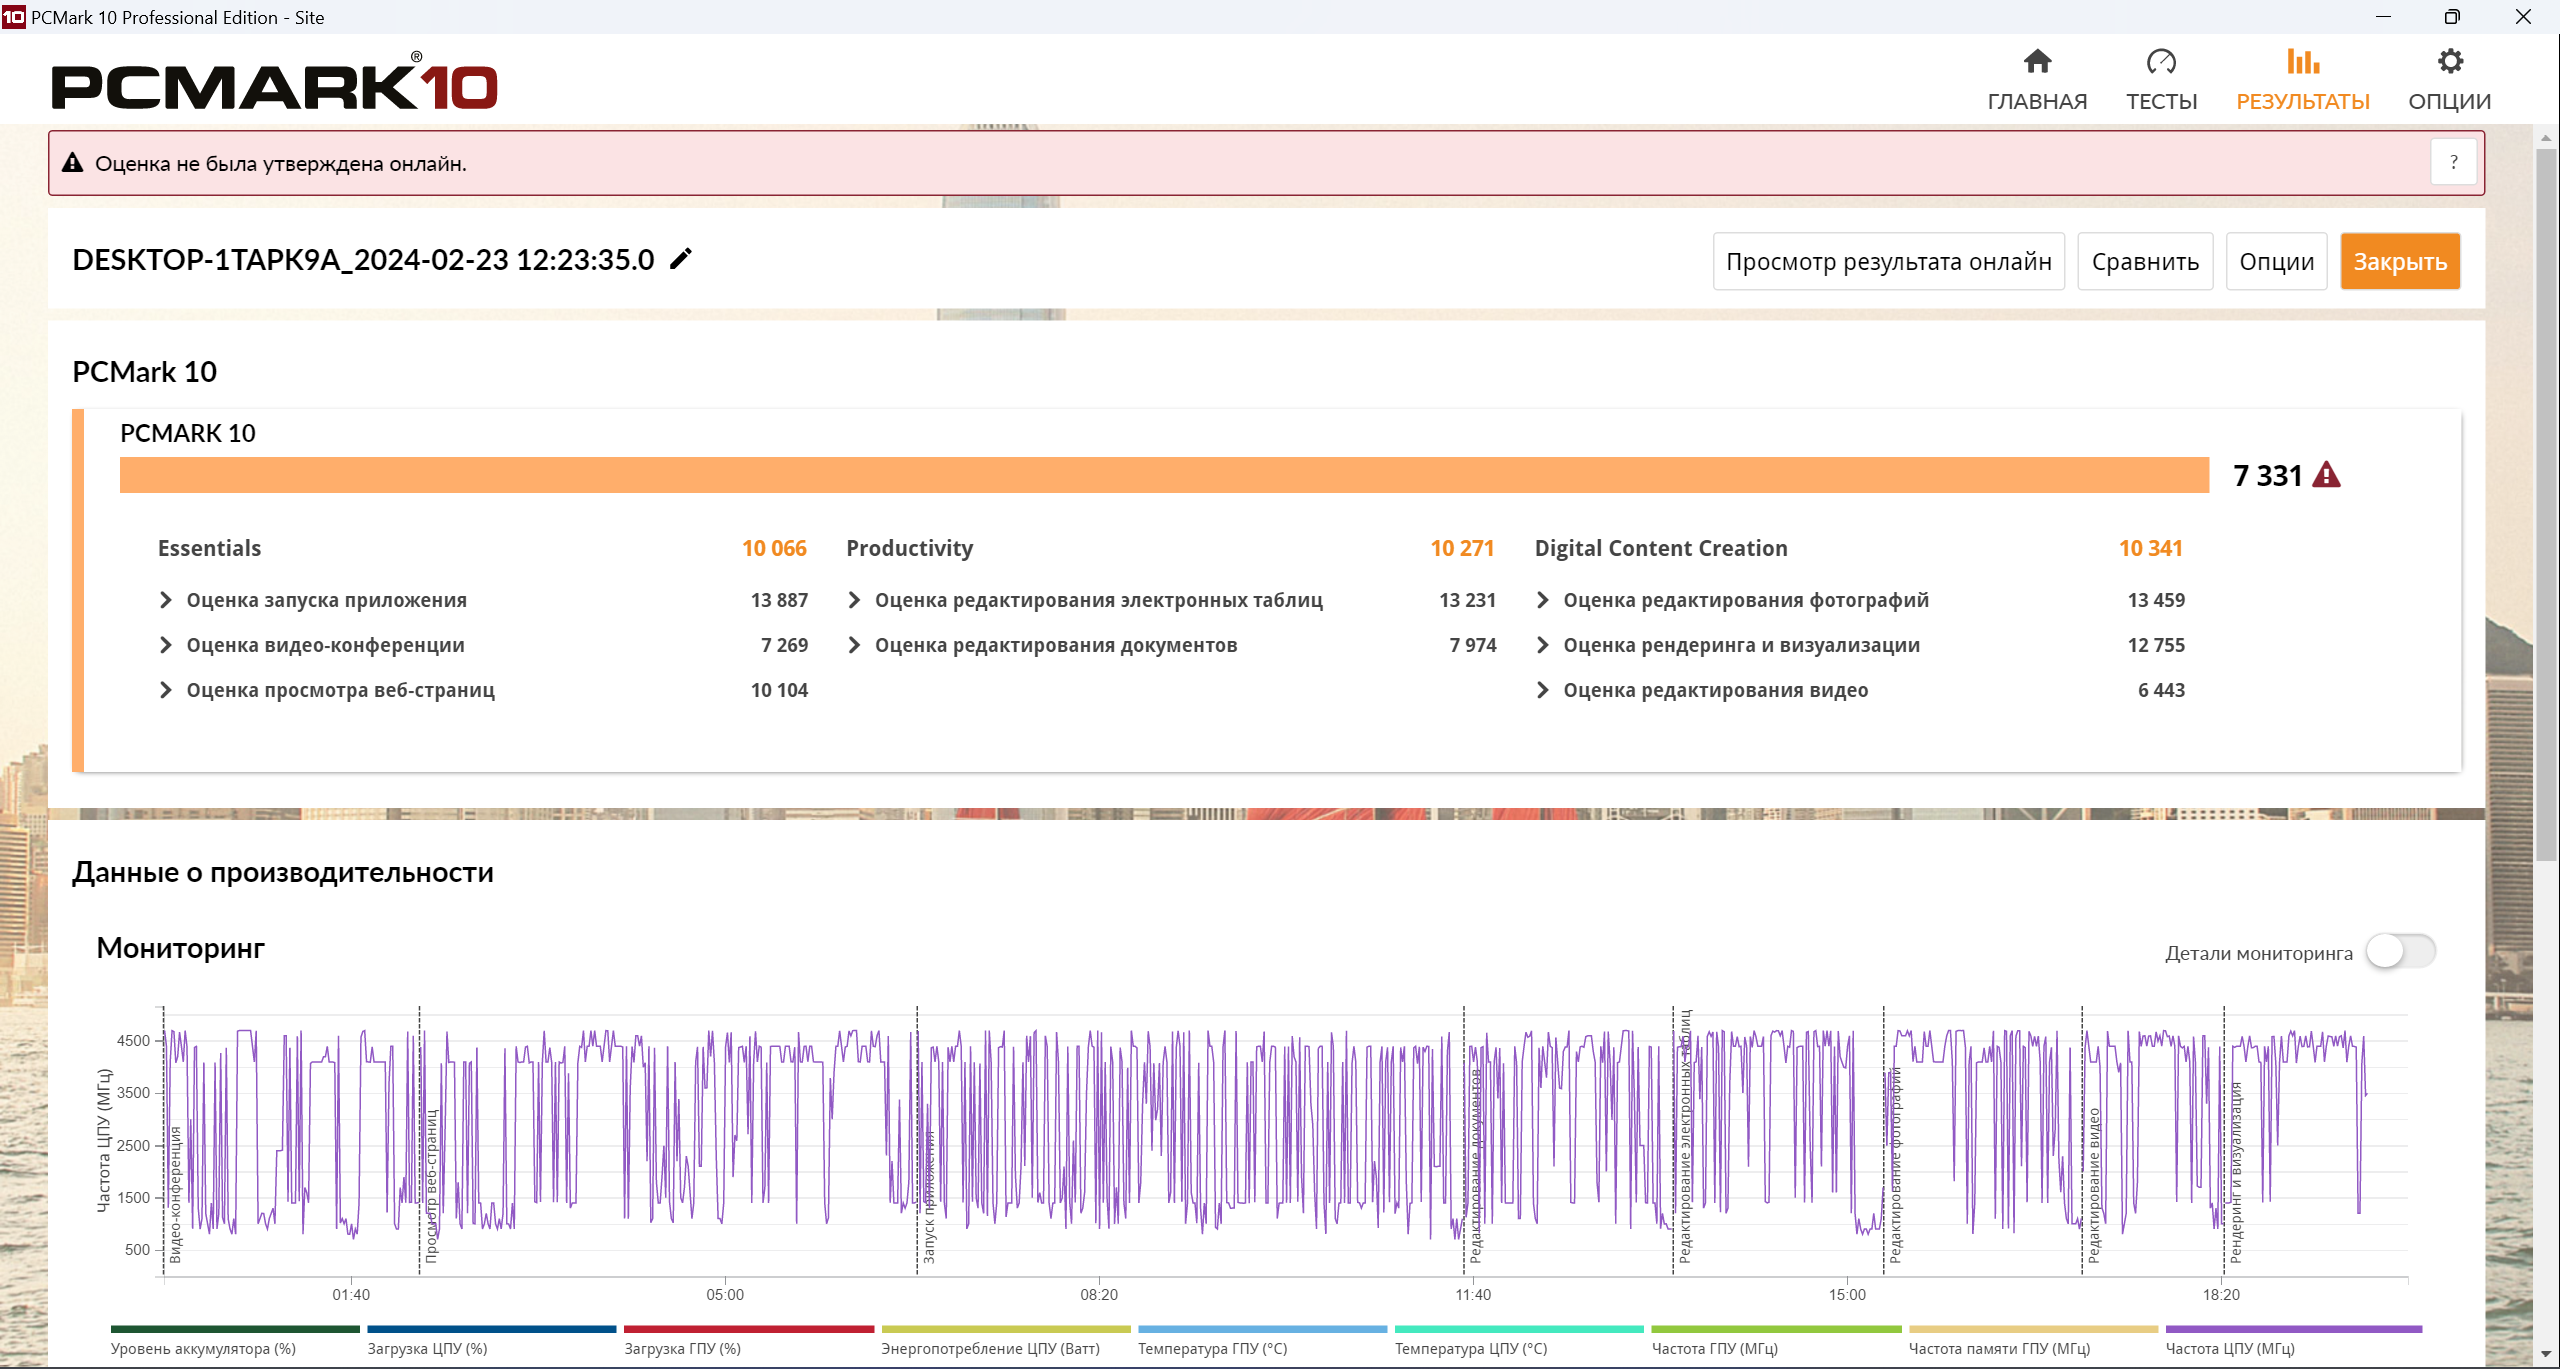Click the score 6 443 value
Image resolution: width=2560 pixels, height=1369 pixels.
tap(2161, 690)
